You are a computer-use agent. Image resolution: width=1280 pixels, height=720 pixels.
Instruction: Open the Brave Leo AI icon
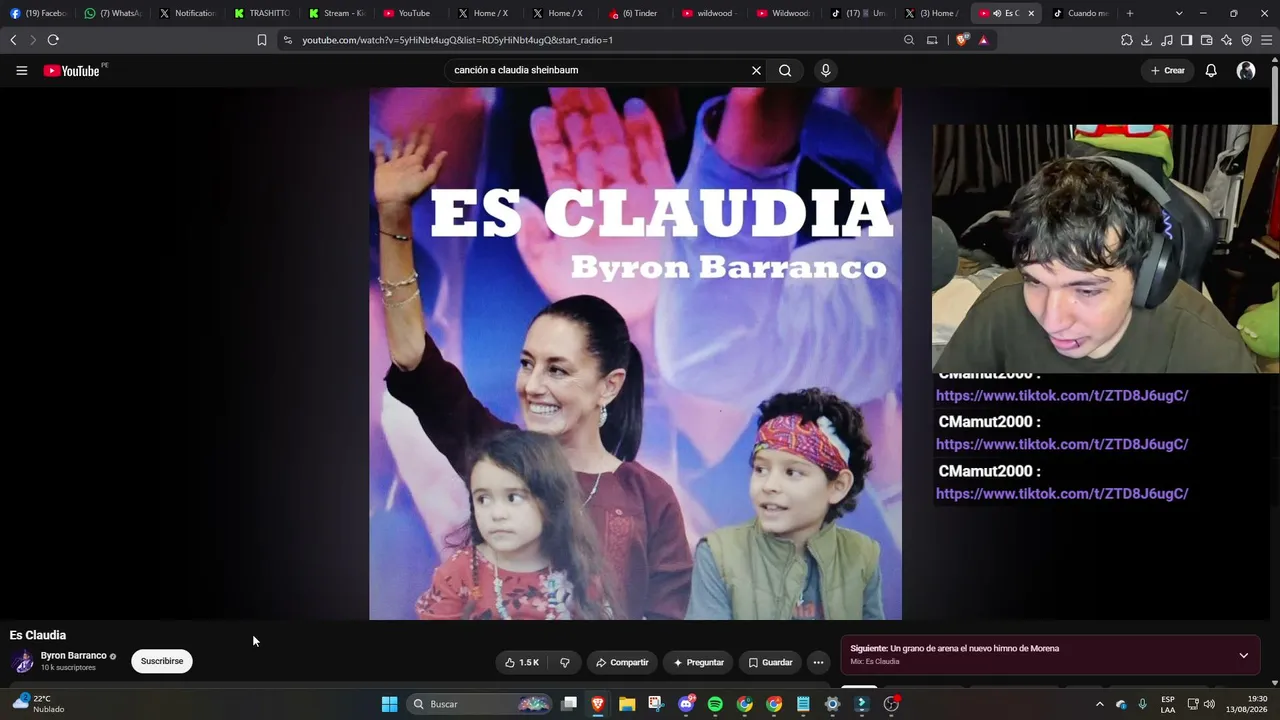[1226, 40]
